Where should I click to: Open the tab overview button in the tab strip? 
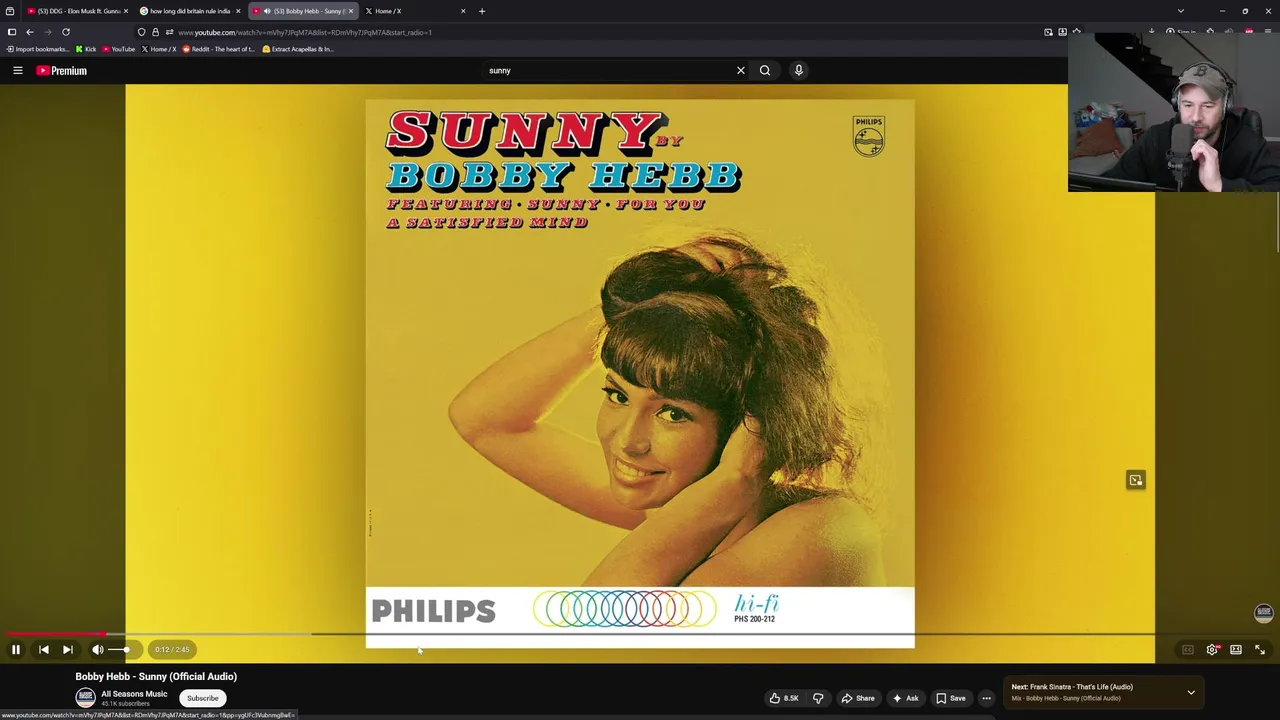coord(10,11)
